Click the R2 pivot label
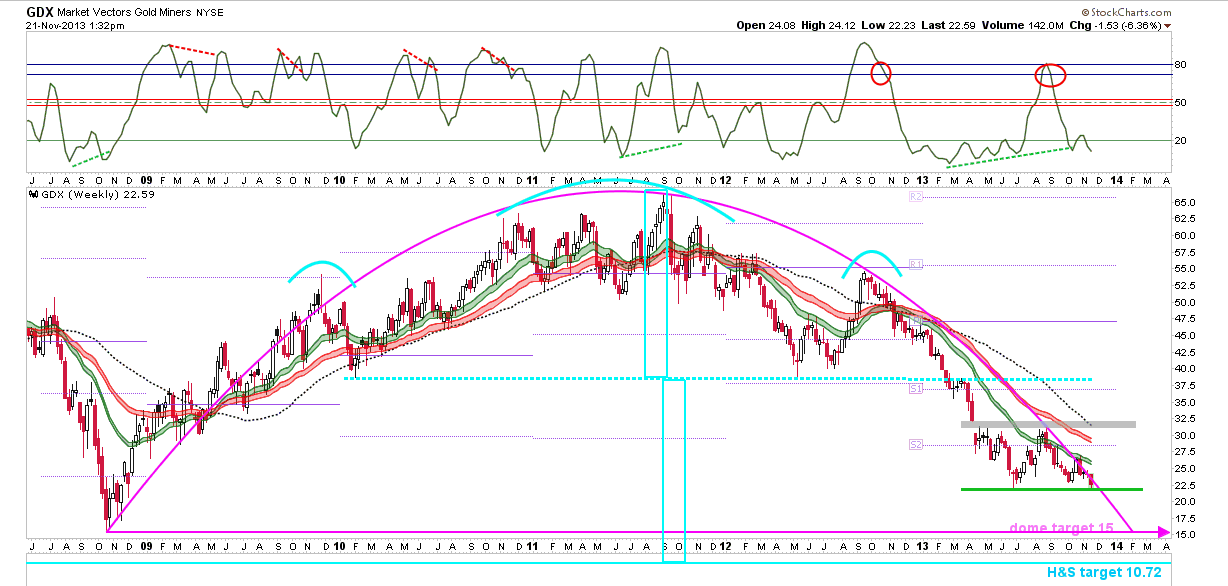Image resolution: width=1228 pixels, height=586 pixels. [915, 198]
